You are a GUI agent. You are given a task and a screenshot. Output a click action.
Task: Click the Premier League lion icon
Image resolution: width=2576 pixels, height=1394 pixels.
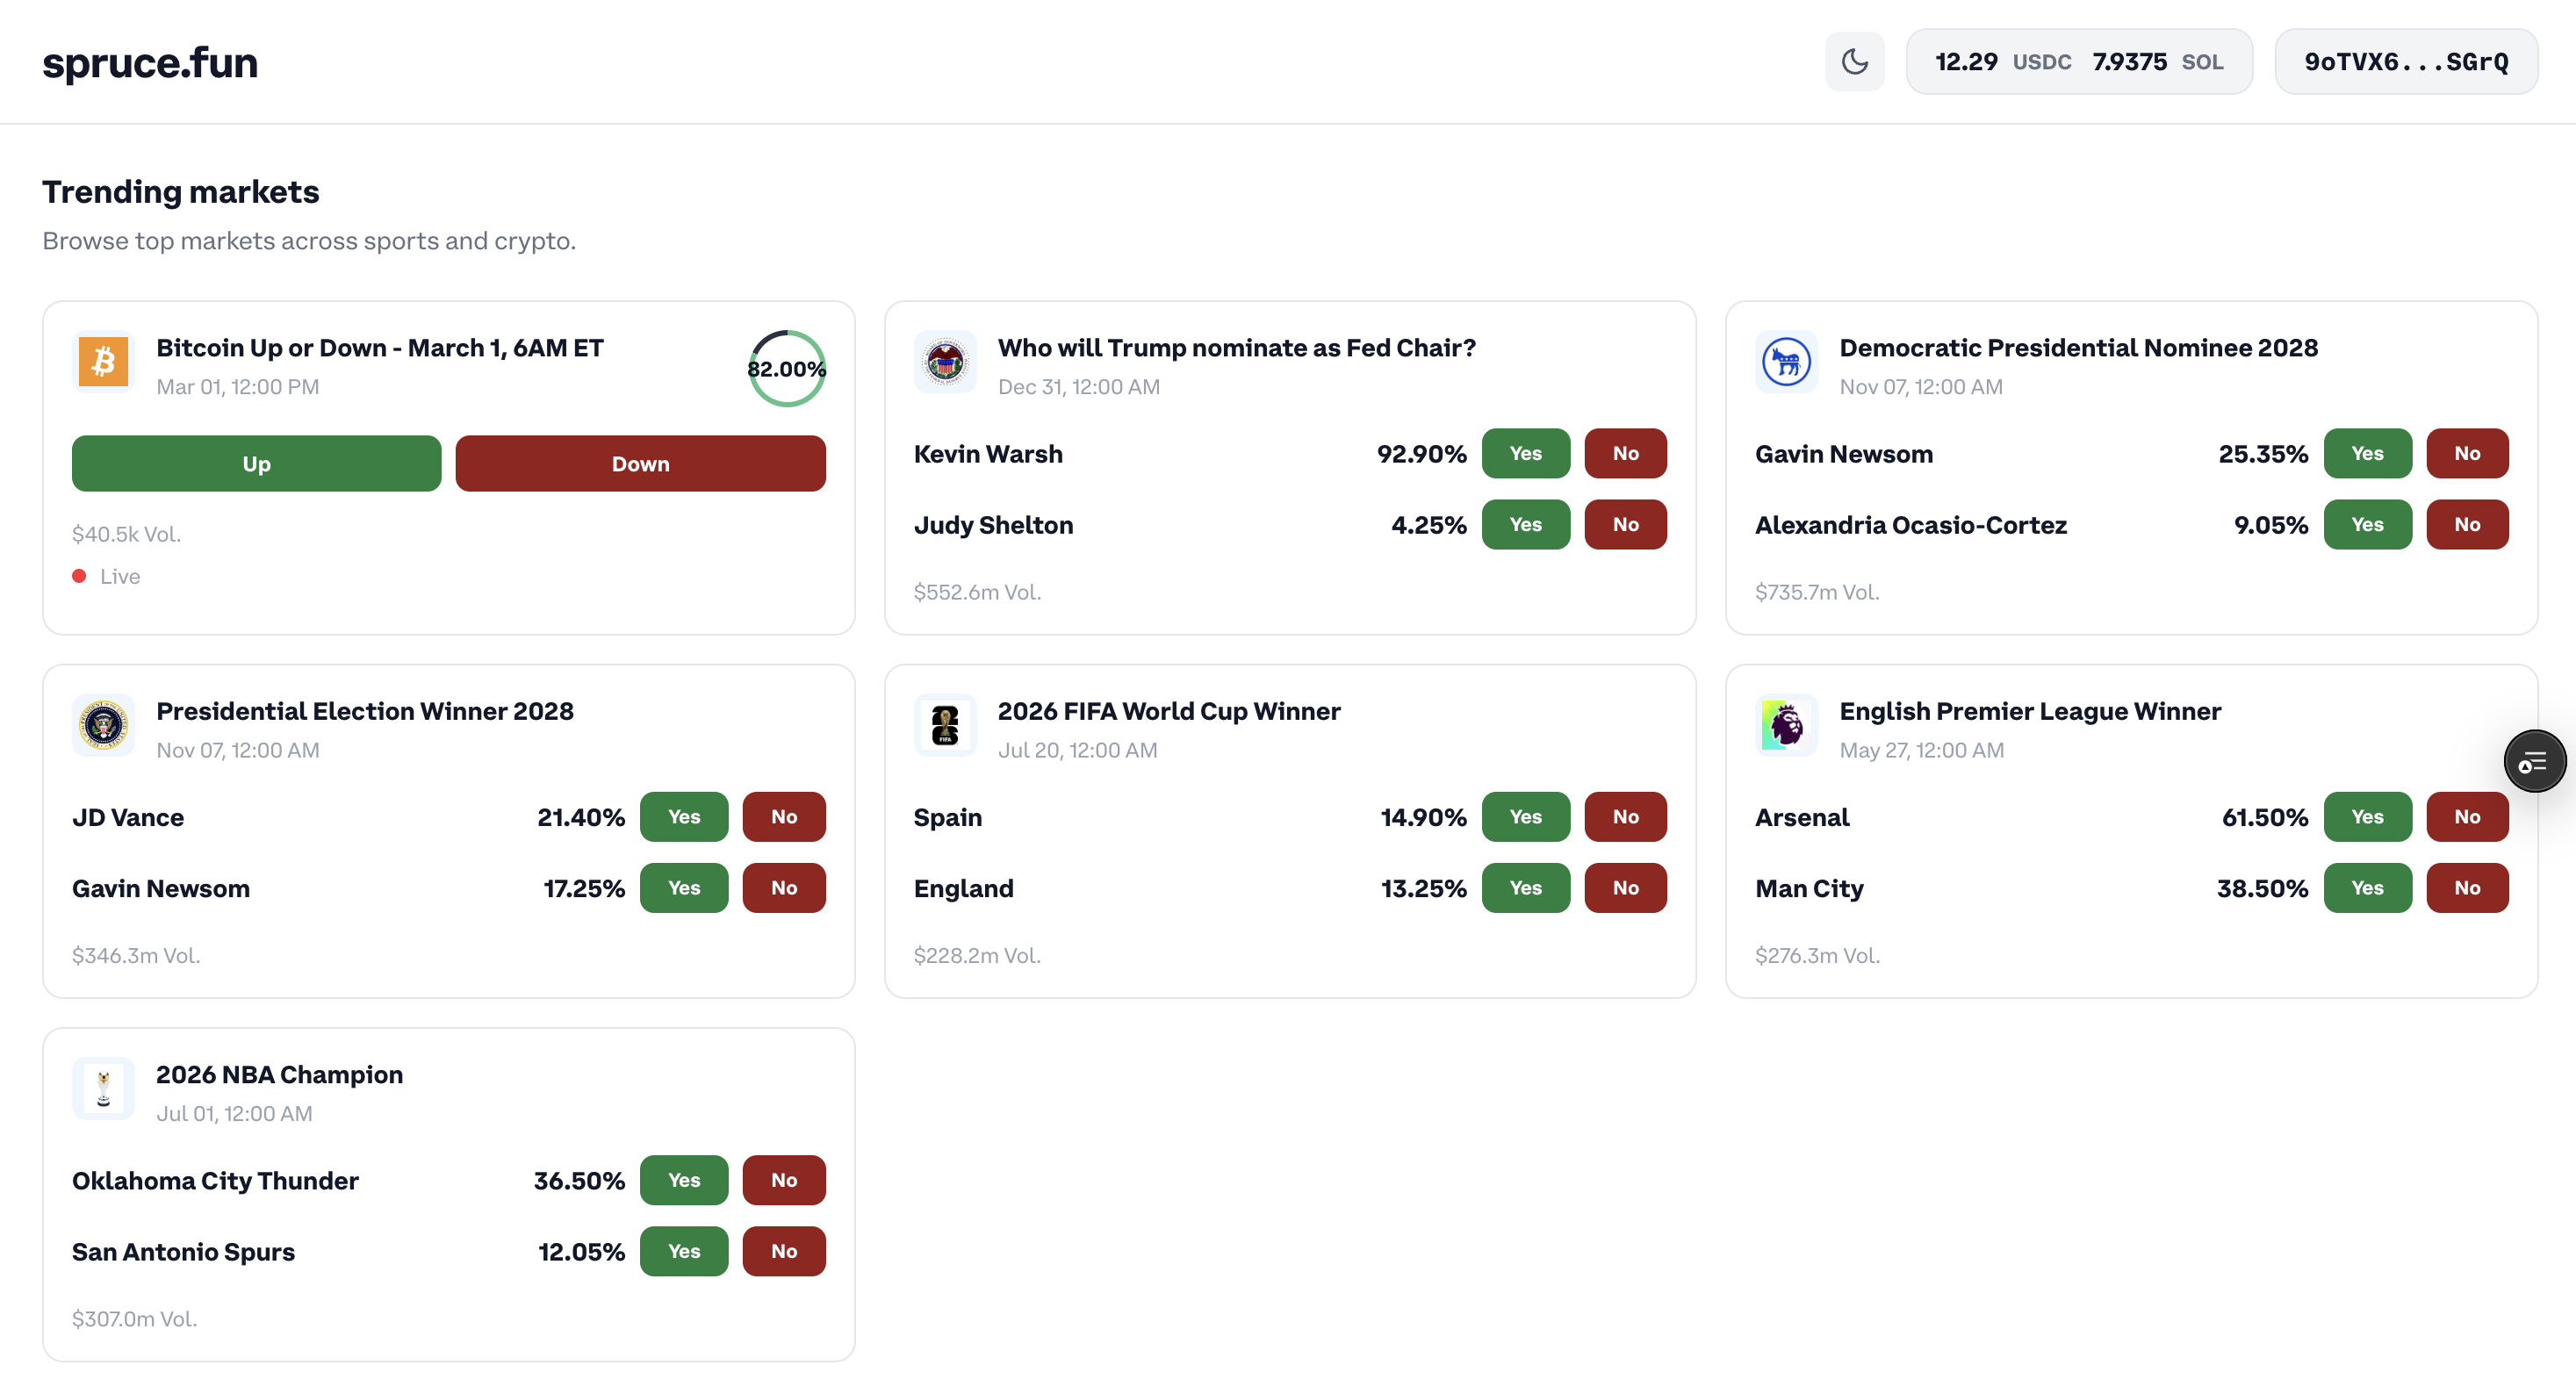coord(1786,725)
